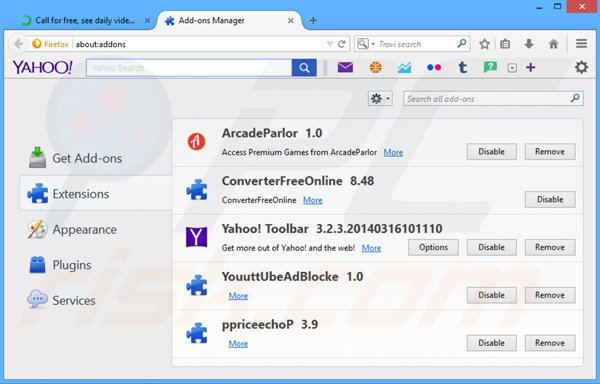Click More link for ppriceechoP
This screenshot has height=384, width=600.
coord(238,343)
